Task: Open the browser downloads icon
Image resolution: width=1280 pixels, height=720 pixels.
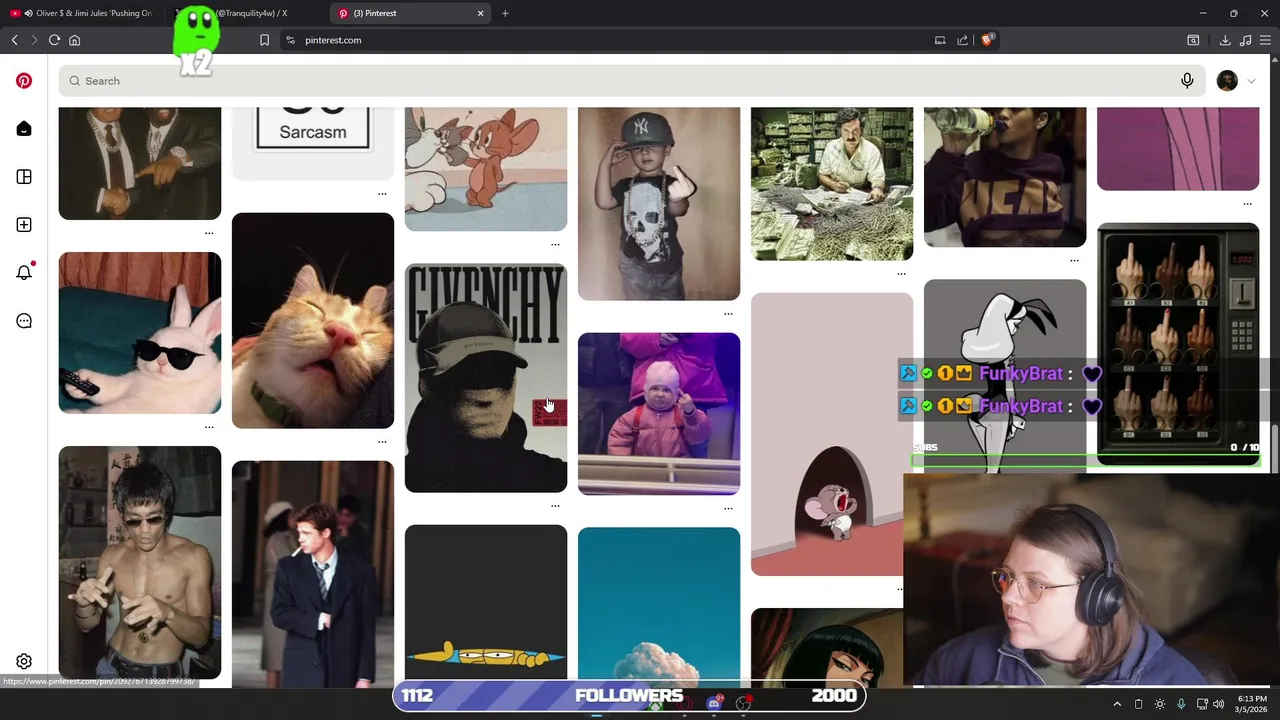Action: [1225, 40]
